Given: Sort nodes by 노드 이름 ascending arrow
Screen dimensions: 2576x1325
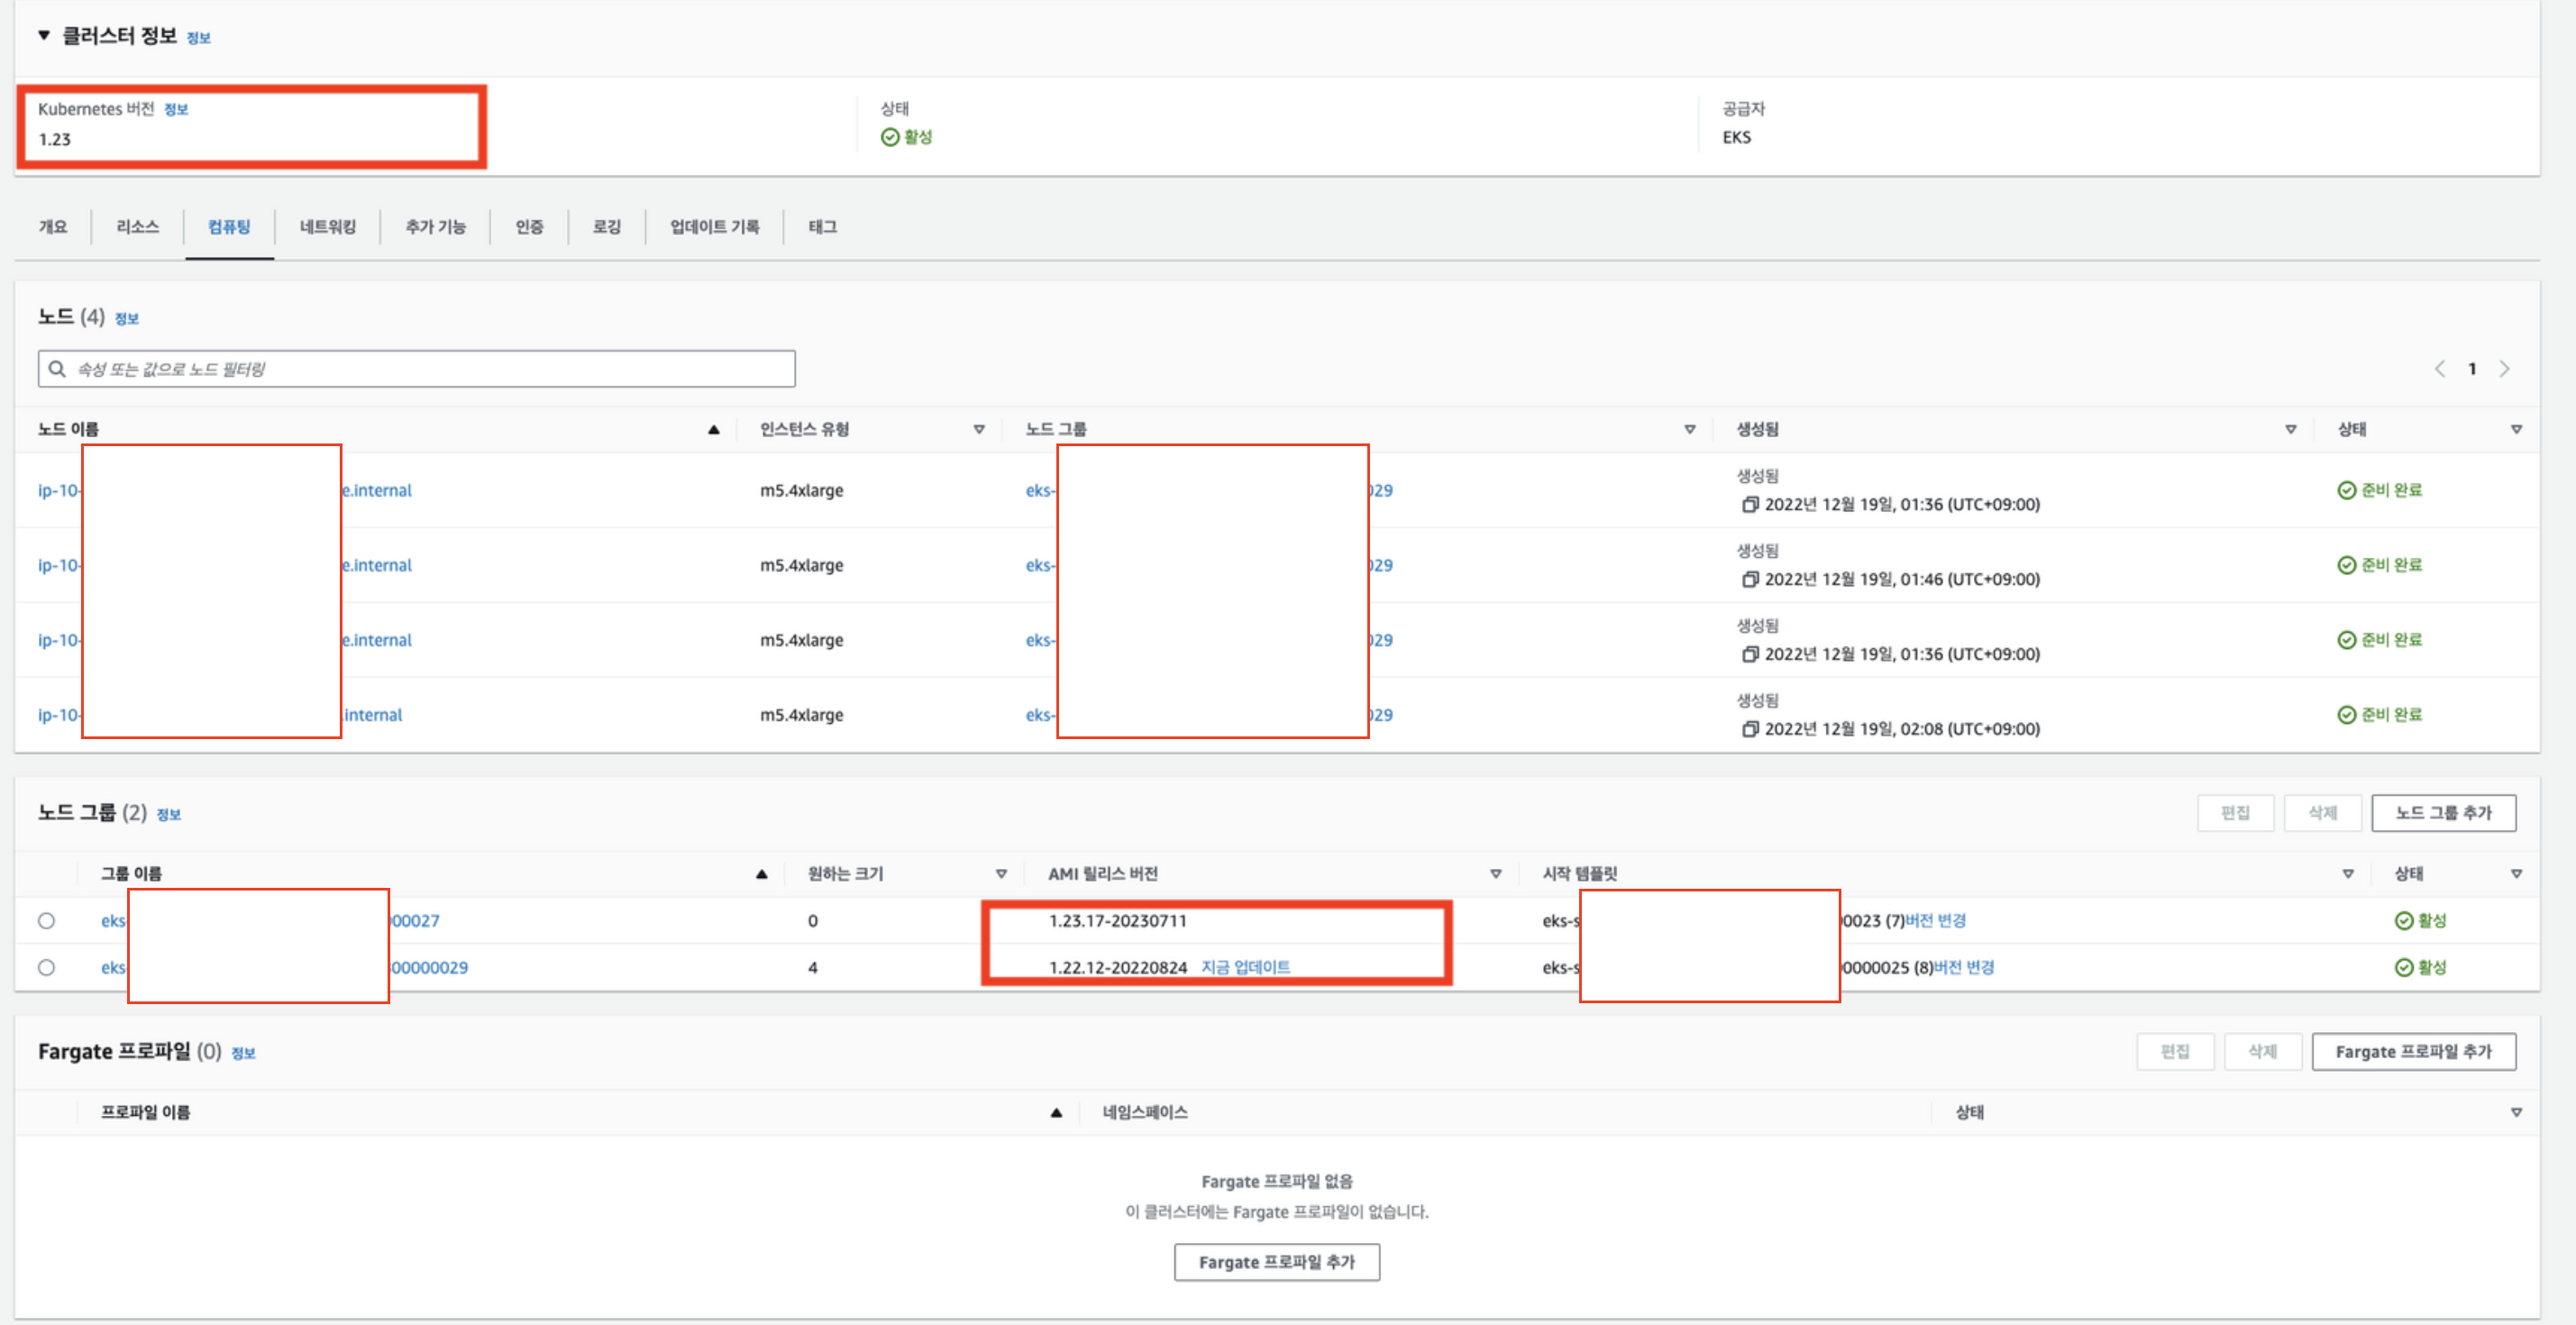Looking at the screenshot, I should coord(713,430).
